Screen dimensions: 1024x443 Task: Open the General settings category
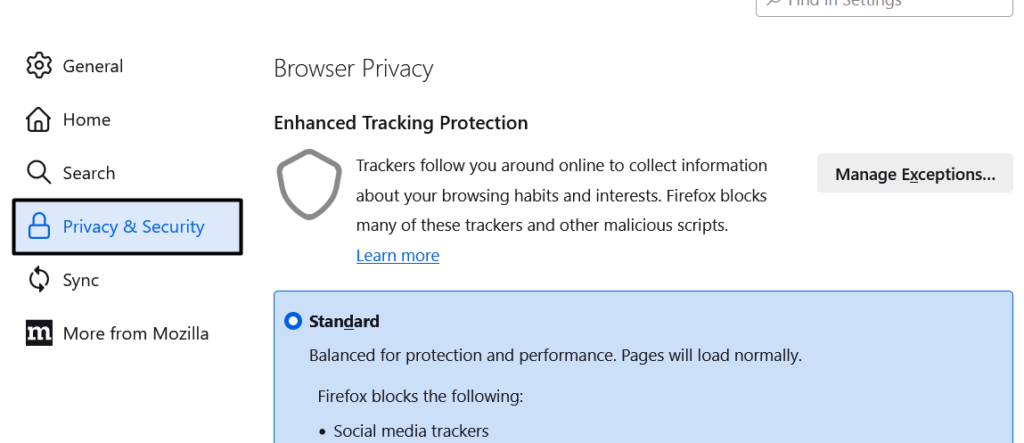coord(93,66)
